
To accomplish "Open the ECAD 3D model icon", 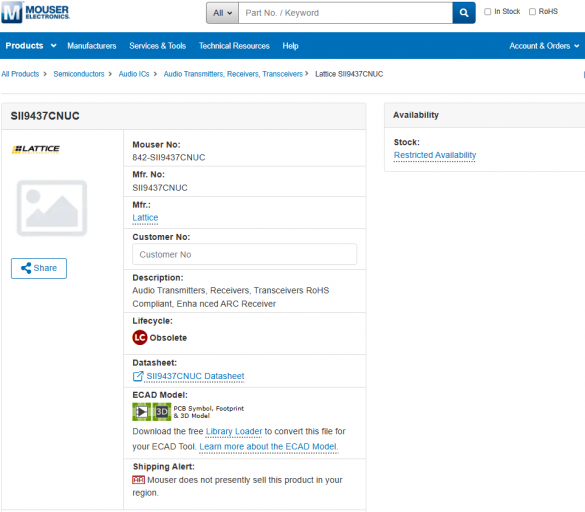I will (162, 412).
